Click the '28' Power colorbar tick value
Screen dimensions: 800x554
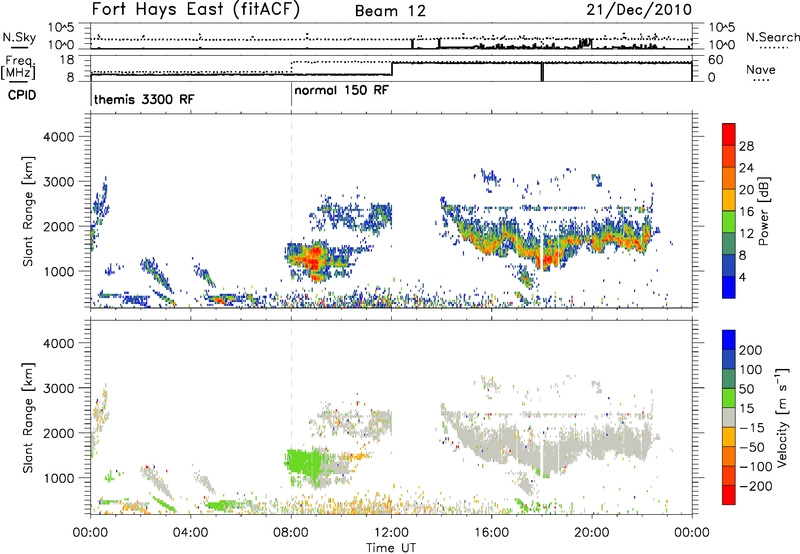[x=746, y=146]
